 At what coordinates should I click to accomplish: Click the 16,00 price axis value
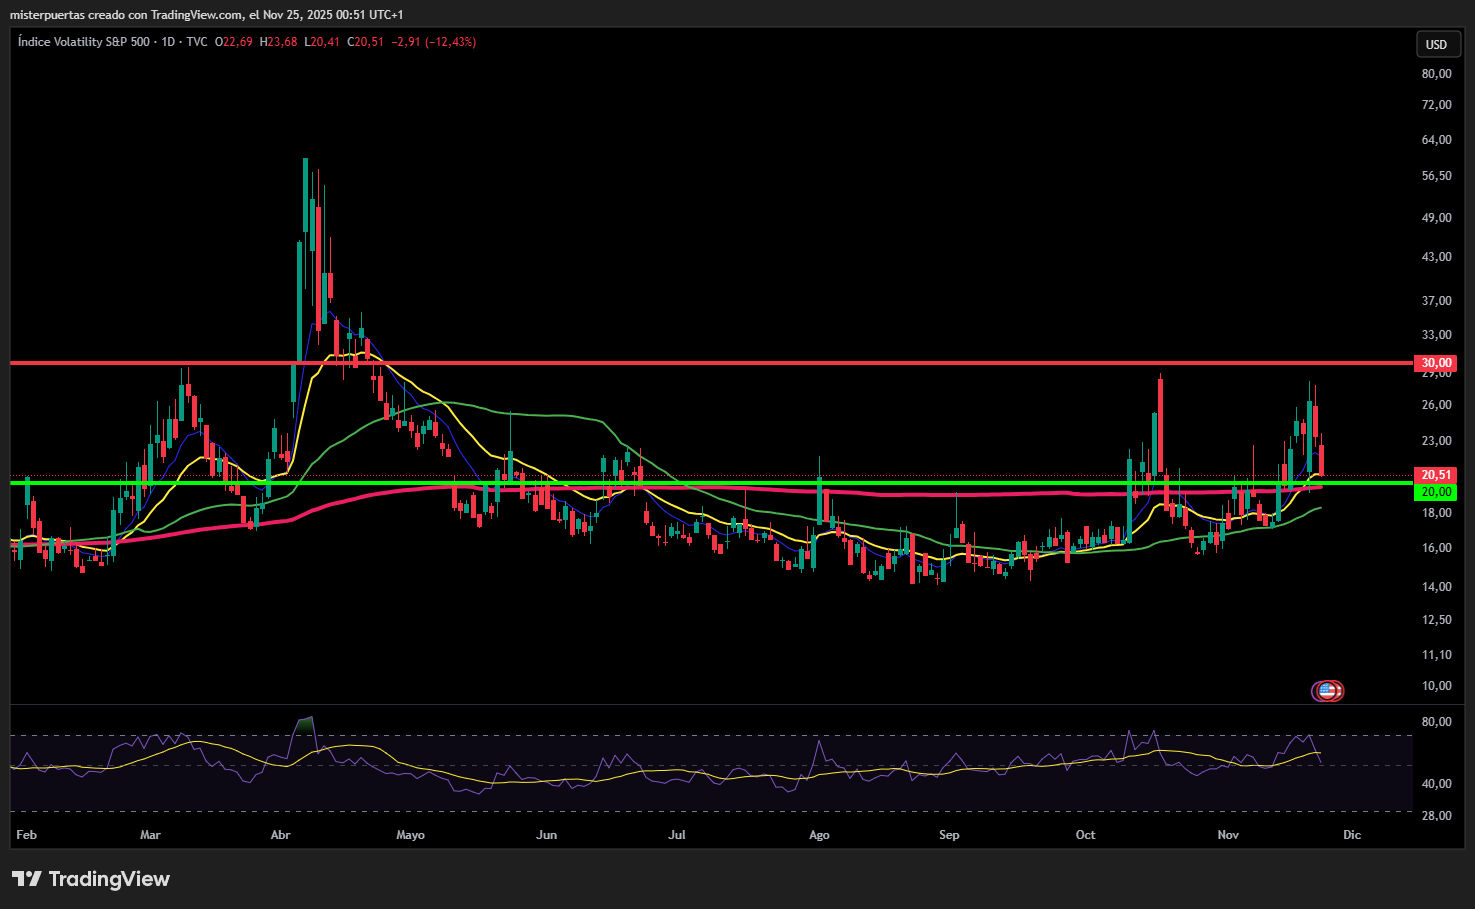tap(1436, 548)
